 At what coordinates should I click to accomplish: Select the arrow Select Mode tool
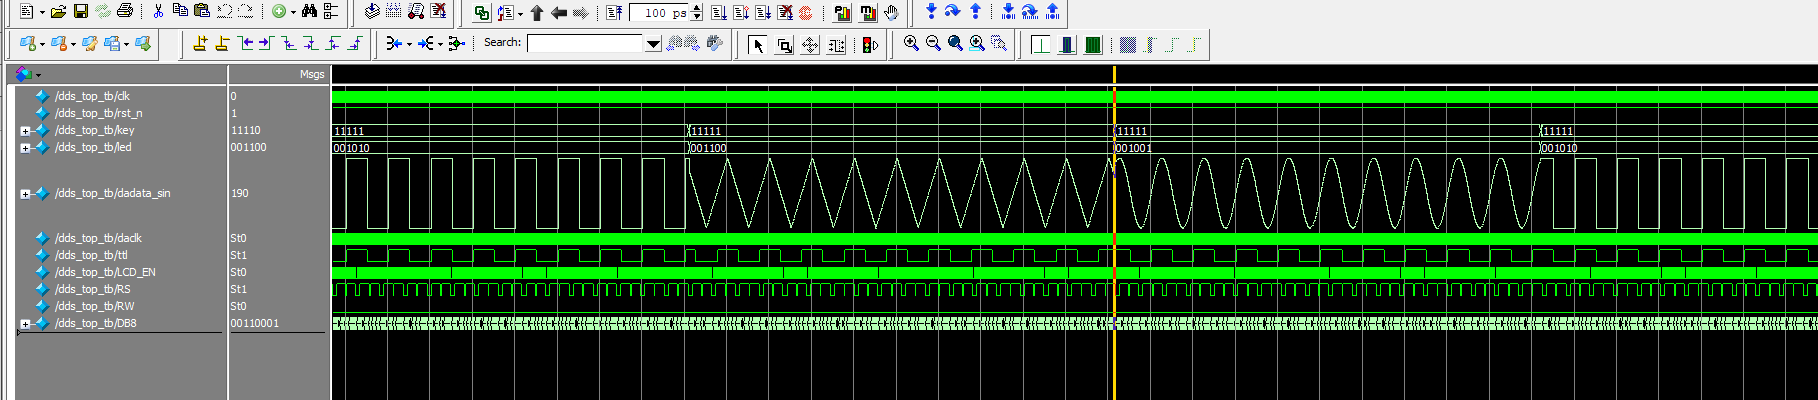click(757, 45)
